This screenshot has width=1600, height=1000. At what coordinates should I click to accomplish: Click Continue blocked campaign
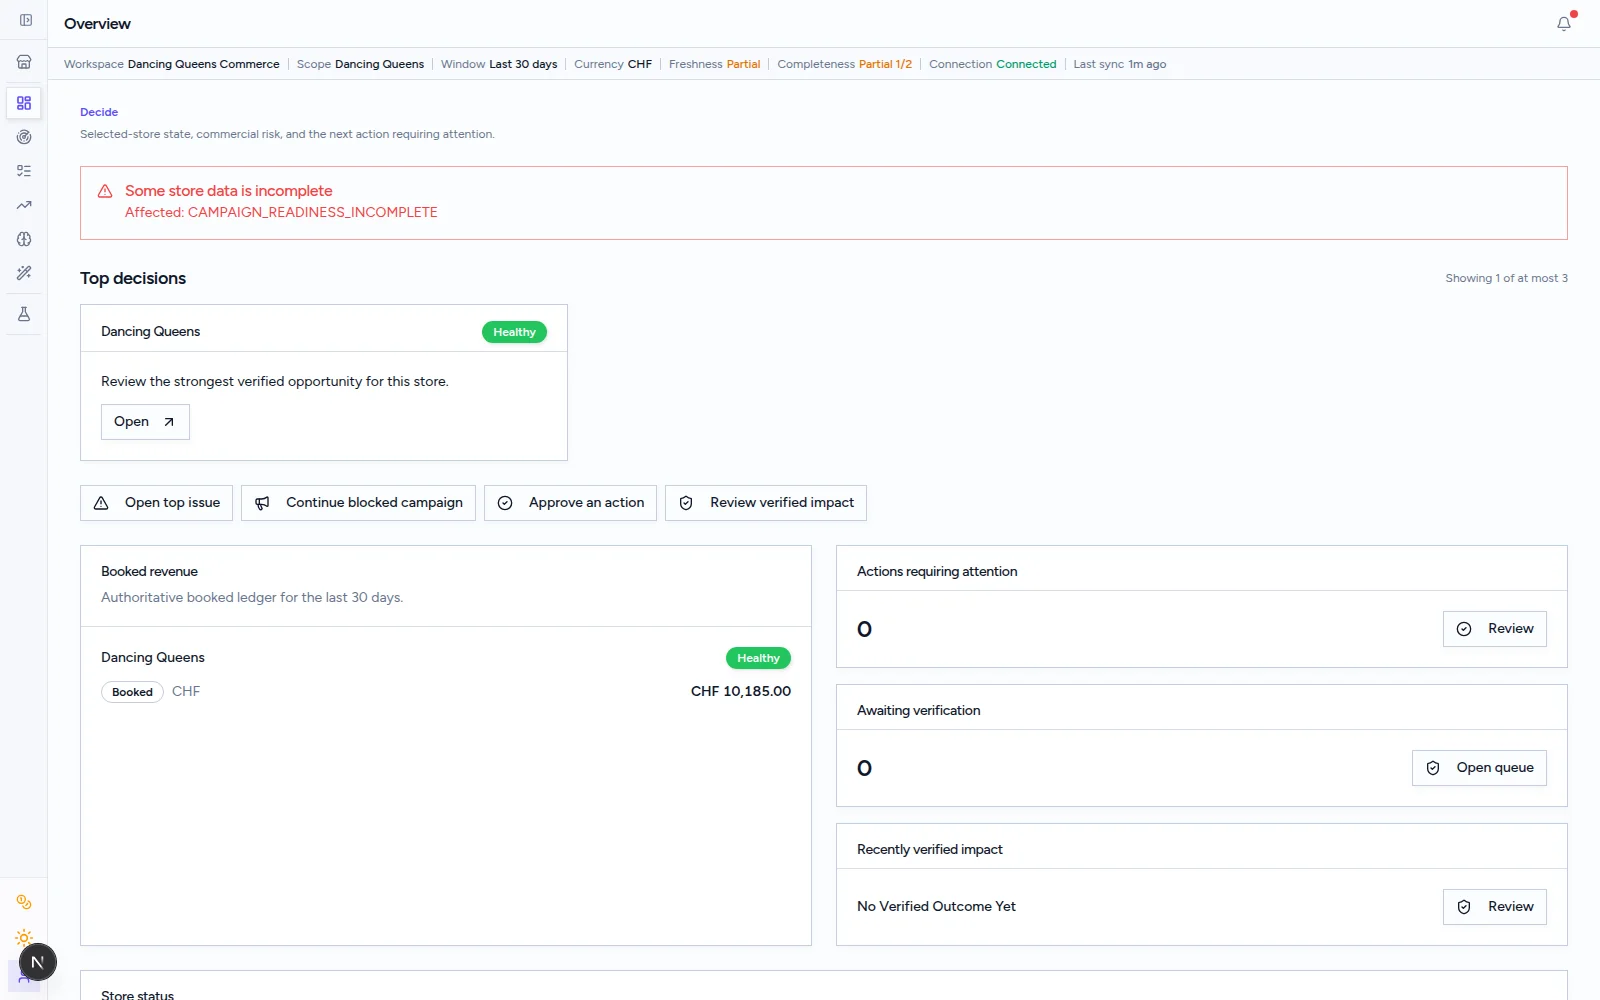point(358,503)
